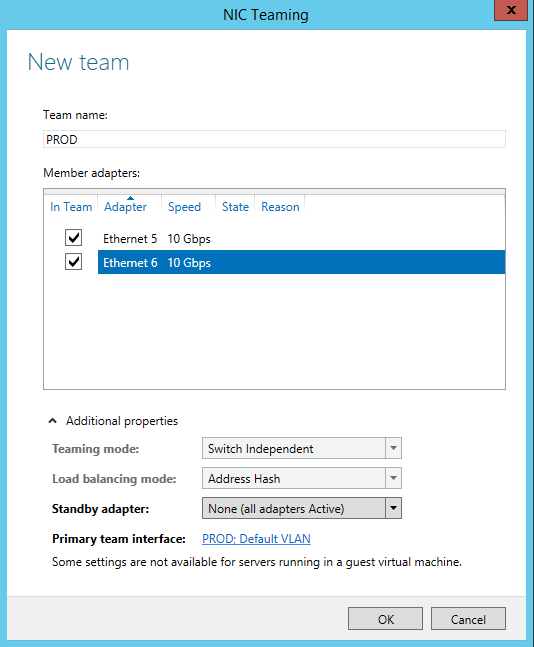Screen dimensions: 534x647
Task: Click the None (all adapters Active) combo box
Action: click(x=302, y=508)
